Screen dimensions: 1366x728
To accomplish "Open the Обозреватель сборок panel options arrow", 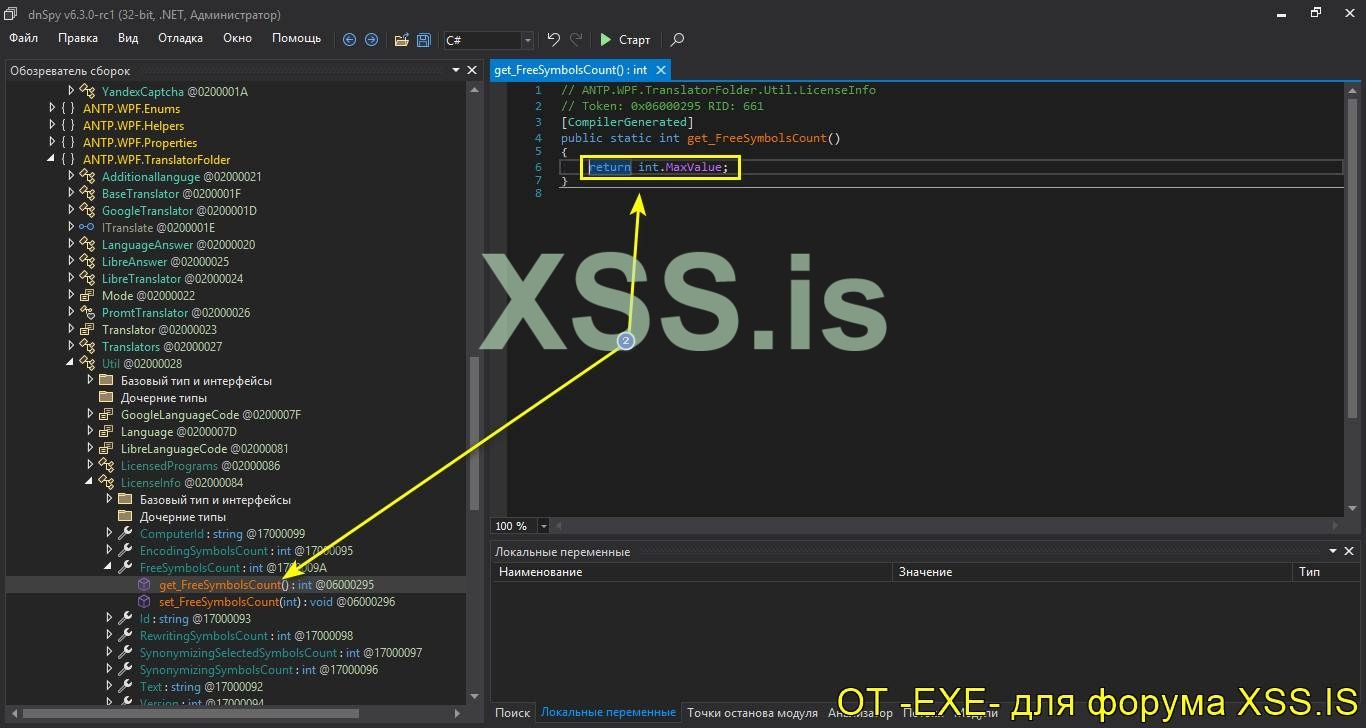I will pos(456,70).
